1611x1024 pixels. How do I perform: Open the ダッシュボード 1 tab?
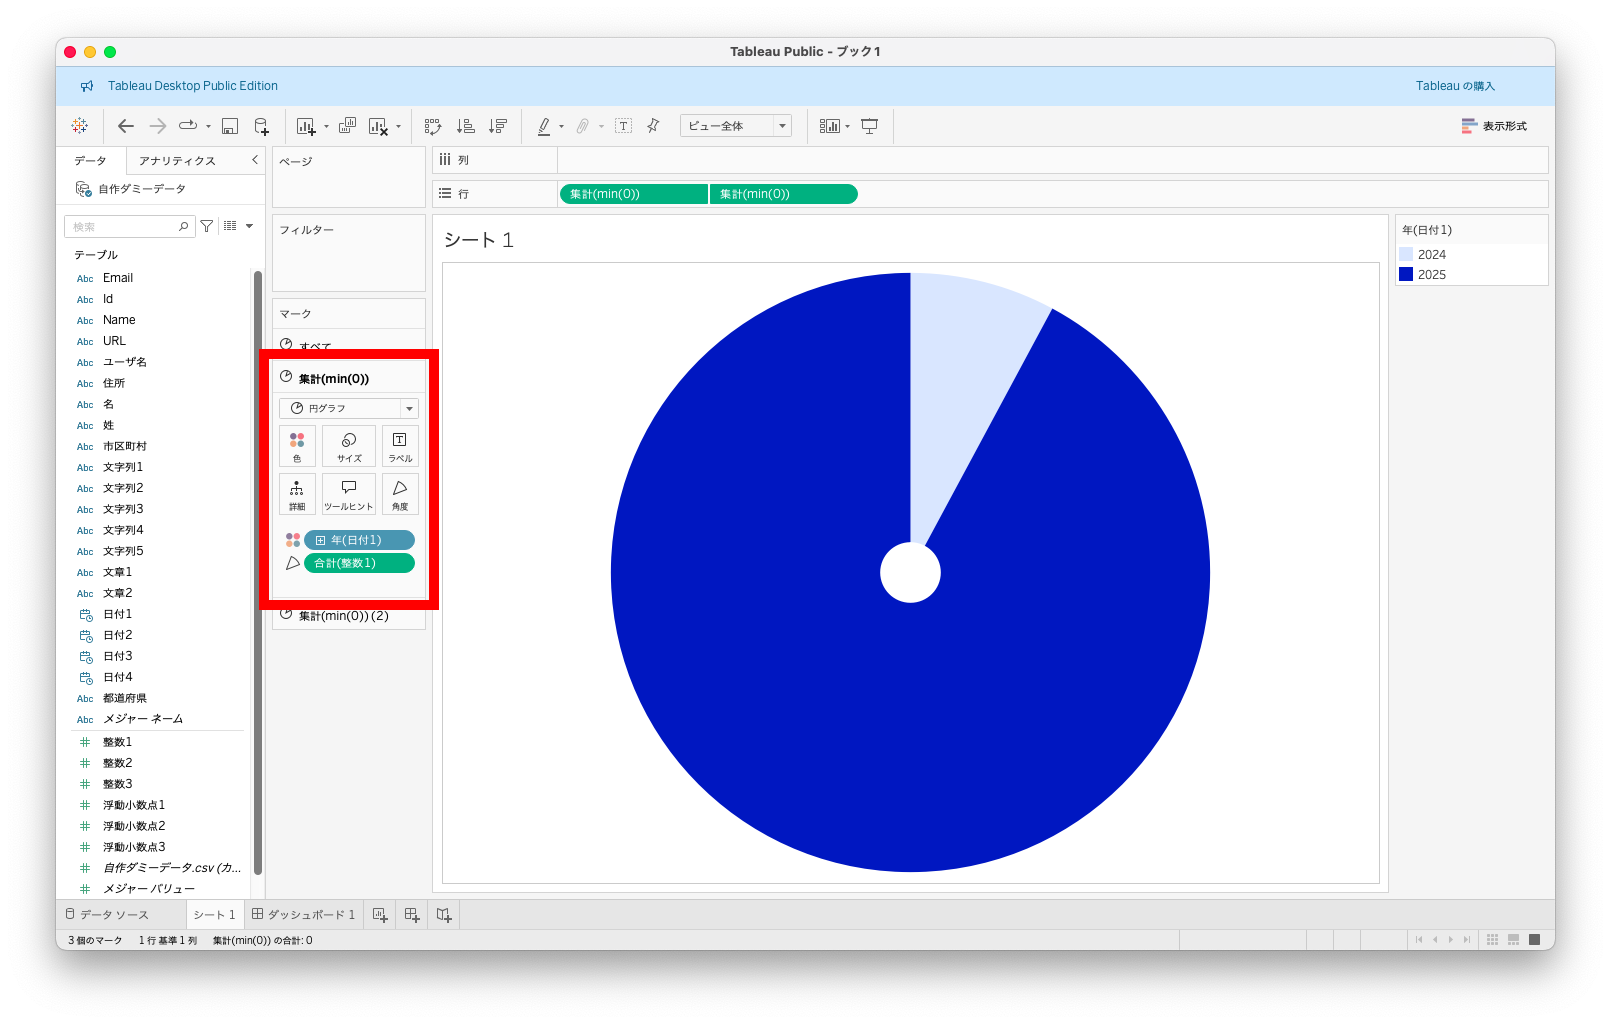coord(304,914)
